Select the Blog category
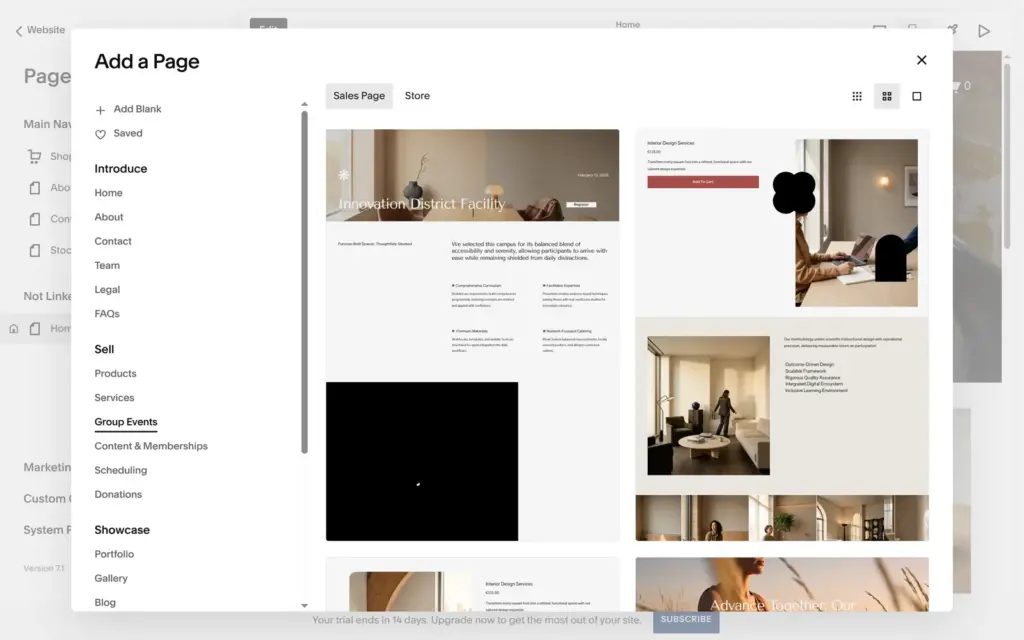Viewport: 1024px width, 640px height. pyautogui.click(x=105, y=602)
